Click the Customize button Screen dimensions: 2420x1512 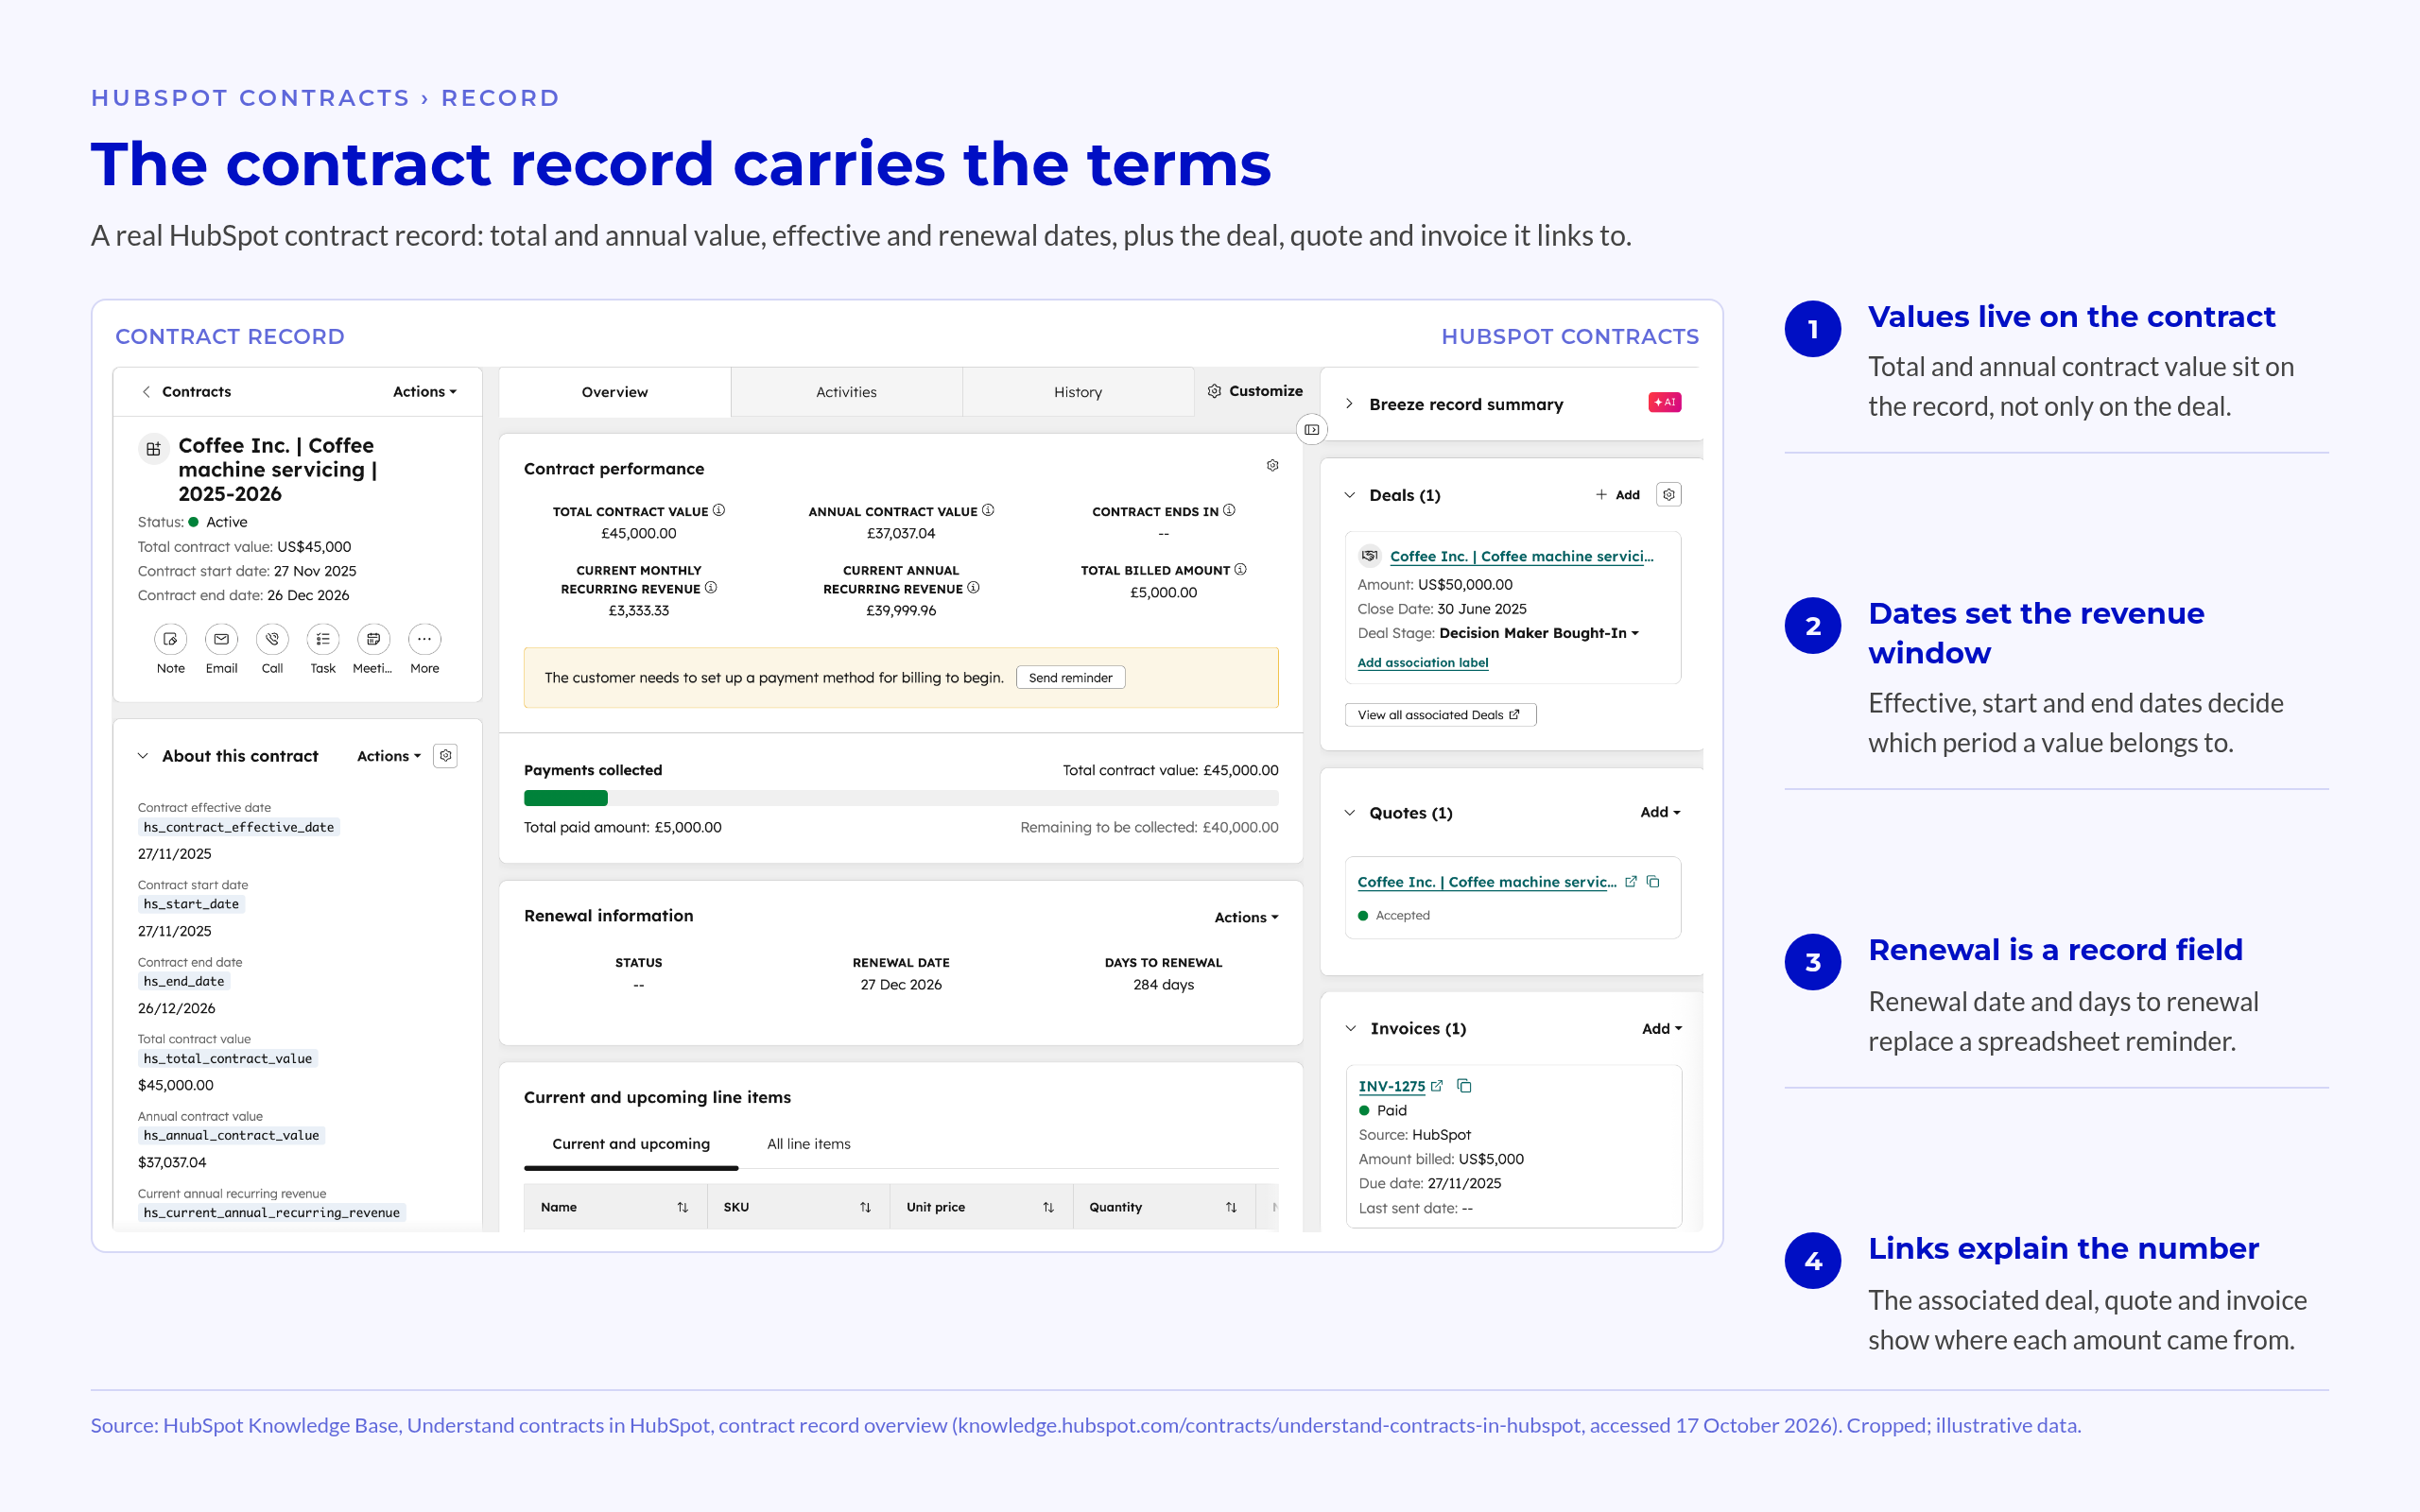[x=1254, y=391]
